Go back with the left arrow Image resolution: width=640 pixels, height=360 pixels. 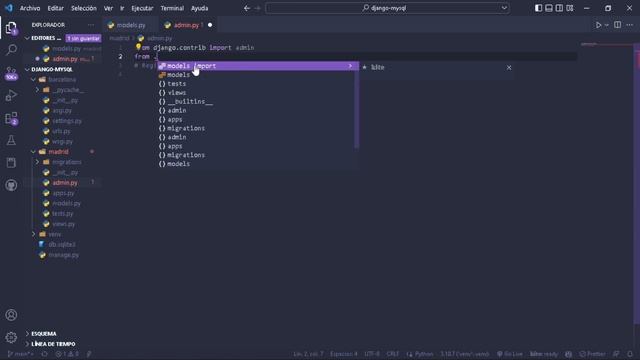click(x=247, y=8)
